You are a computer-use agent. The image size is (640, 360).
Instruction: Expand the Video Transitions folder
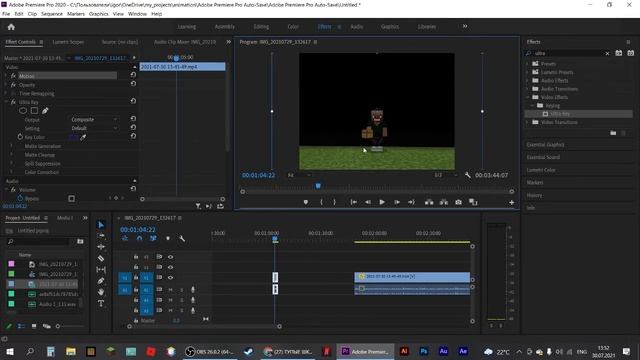(527, 122)
